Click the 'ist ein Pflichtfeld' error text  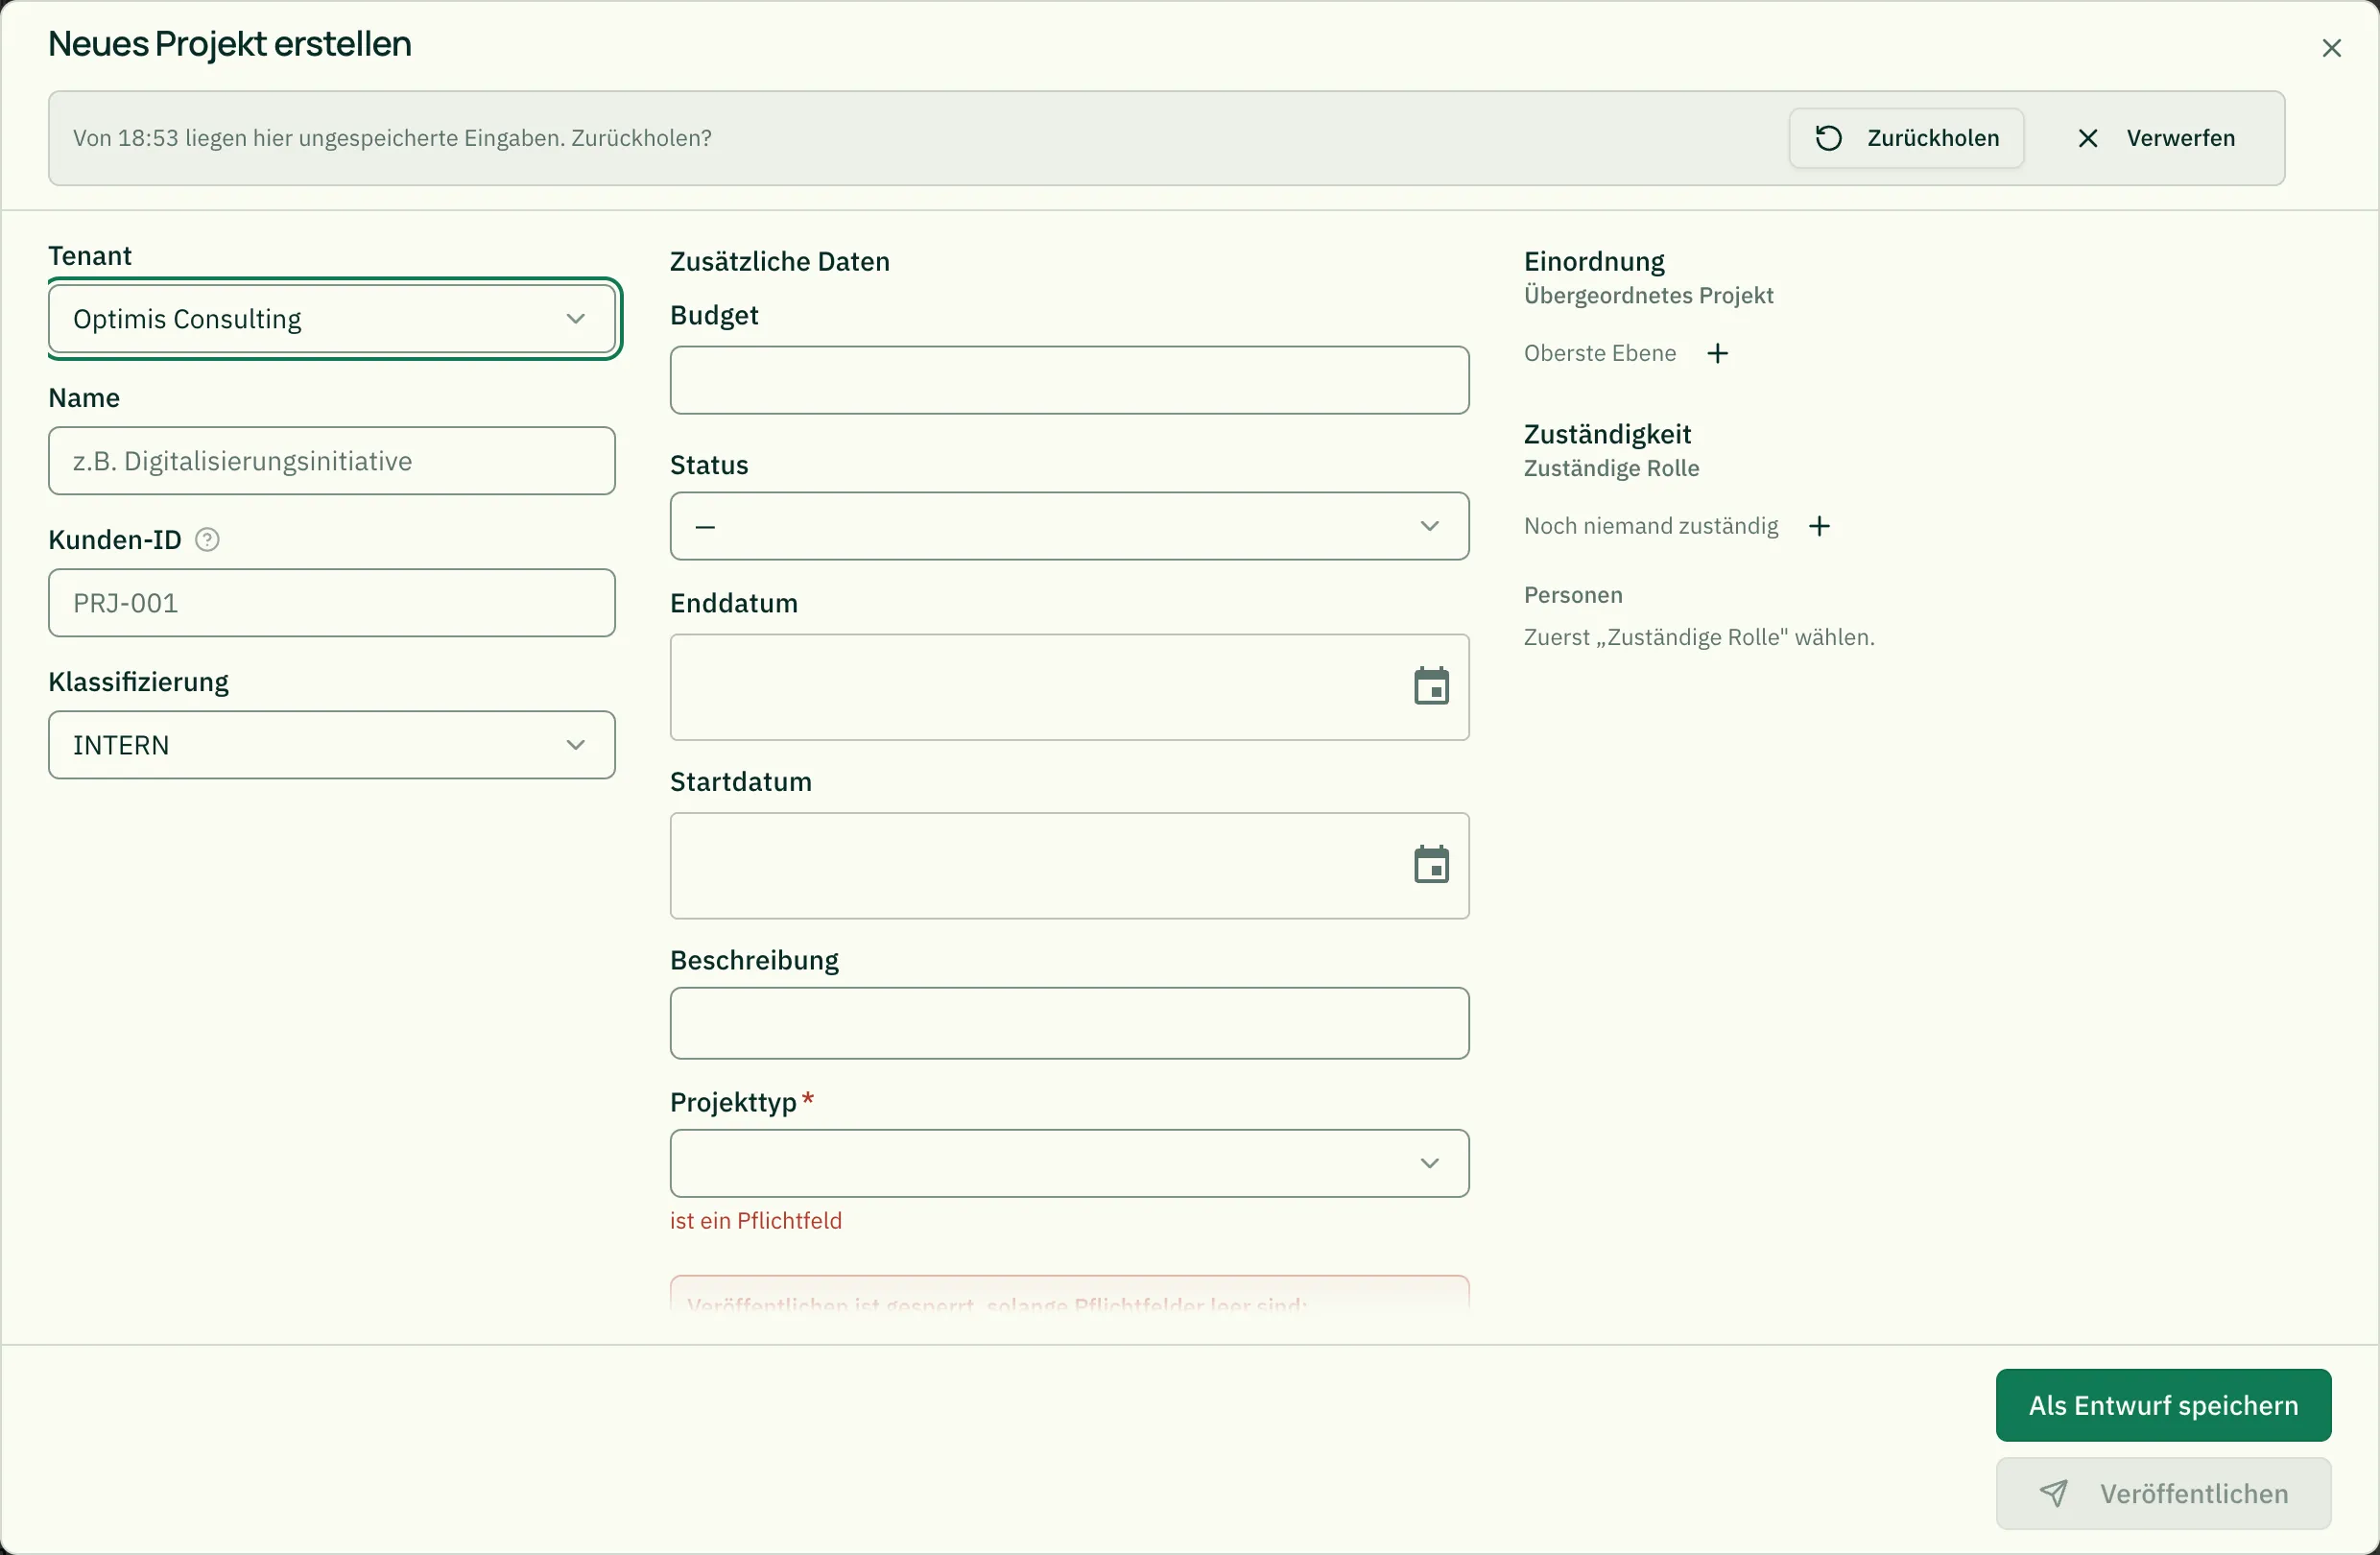click(x=756, y=1221)
